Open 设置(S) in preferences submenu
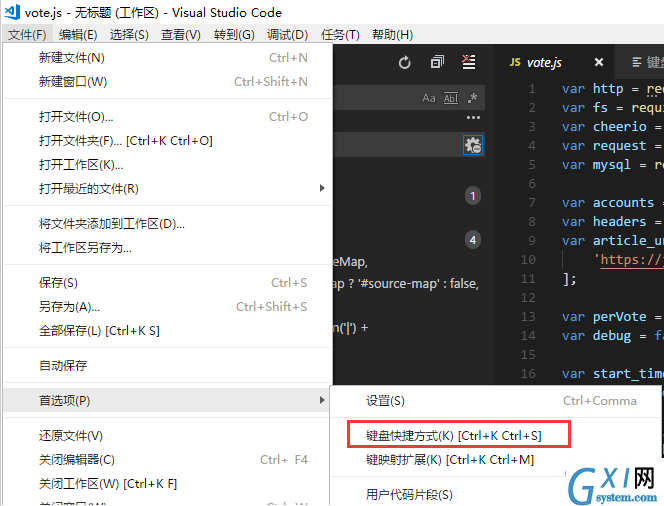 click(x=495, y=401)
